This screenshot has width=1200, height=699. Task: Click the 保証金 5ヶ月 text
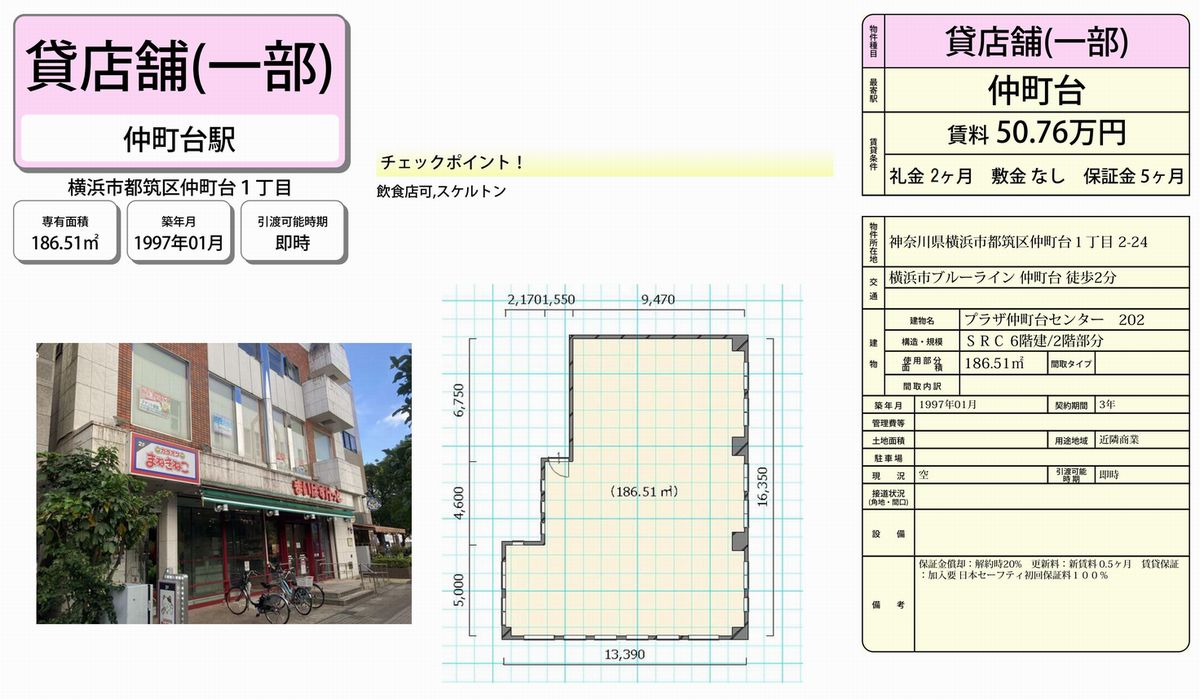coord(1133,177)
